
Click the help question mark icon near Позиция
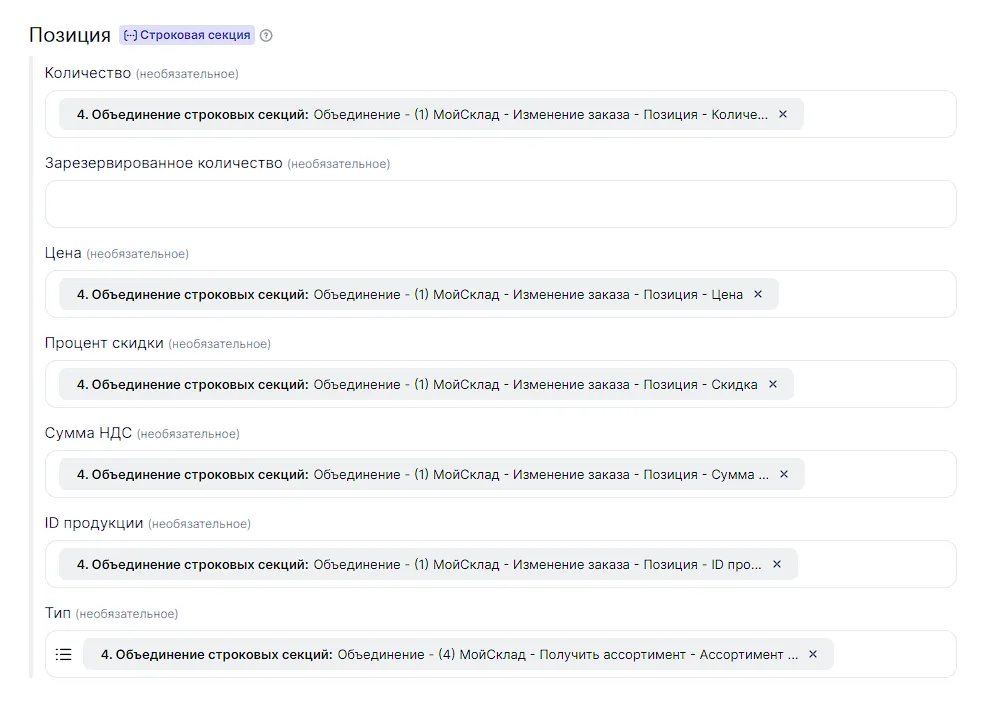click(x=266, y=36)
